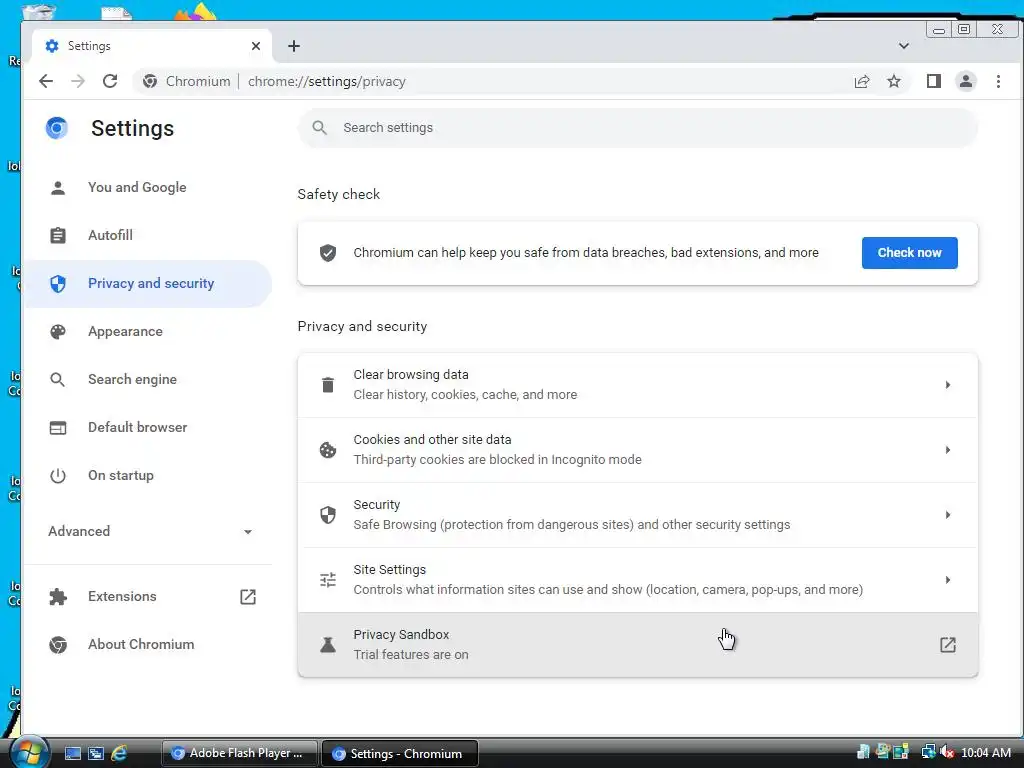Click the taskbar clock showing 10:04 AM

(x=985, y=752)
